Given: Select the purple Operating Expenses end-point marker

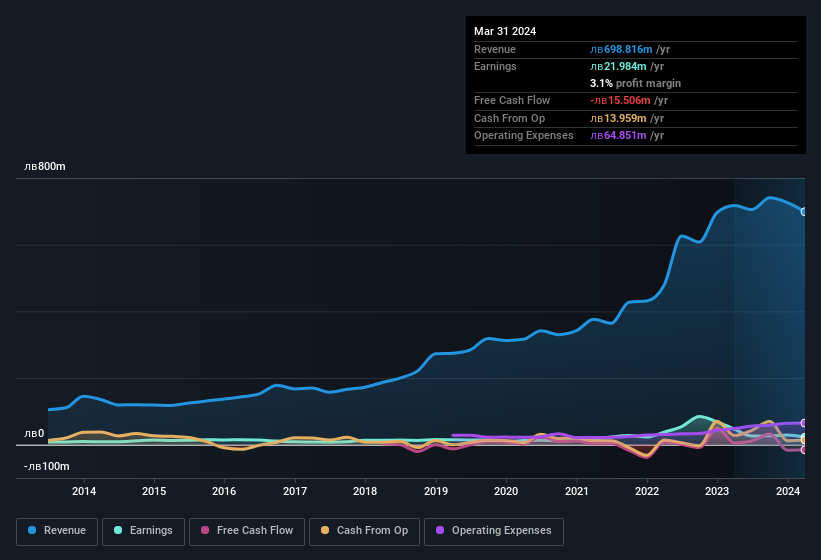Looking at the screenshot, I should (x=803, y=423).
